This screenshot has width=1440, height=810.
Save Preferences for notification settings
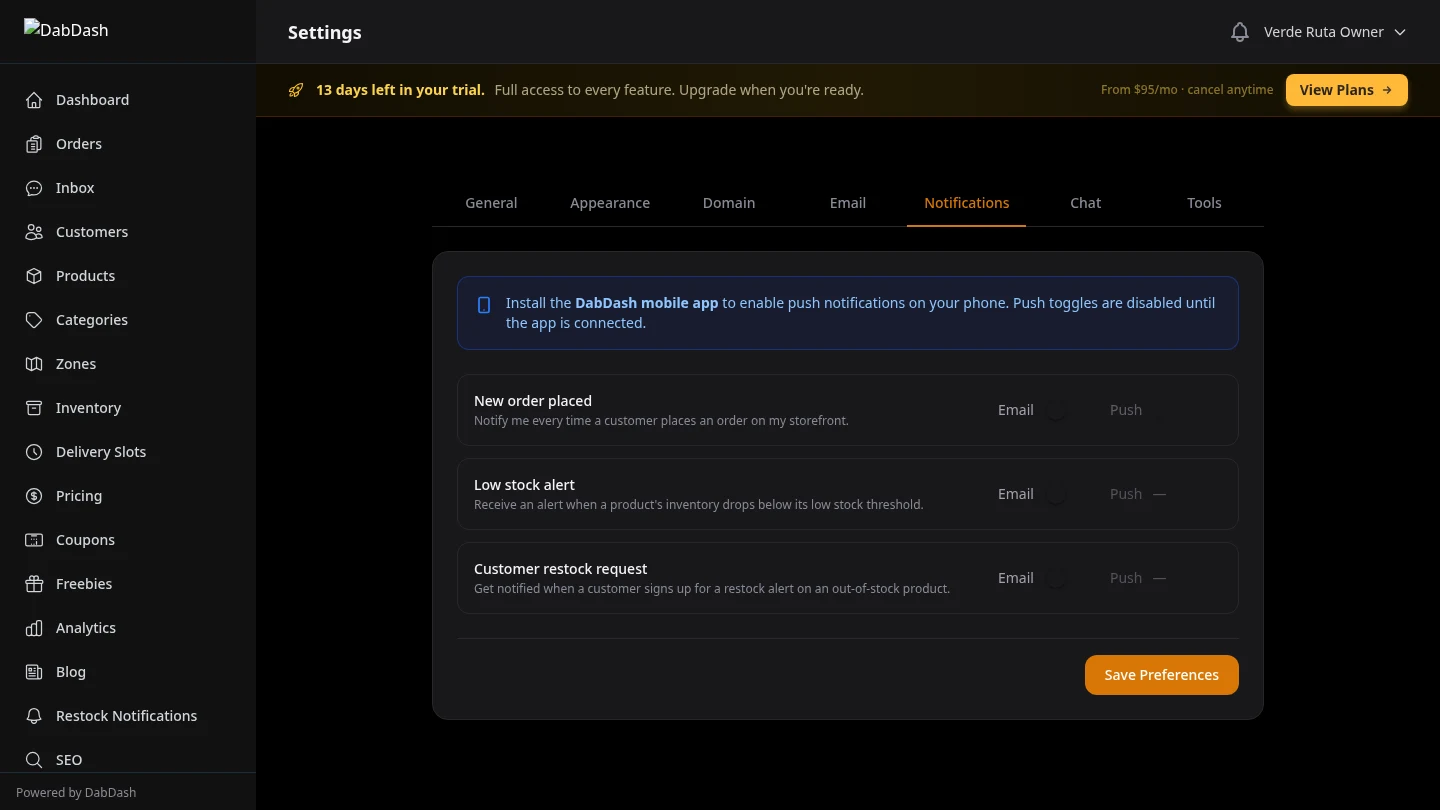[1161, 675]
